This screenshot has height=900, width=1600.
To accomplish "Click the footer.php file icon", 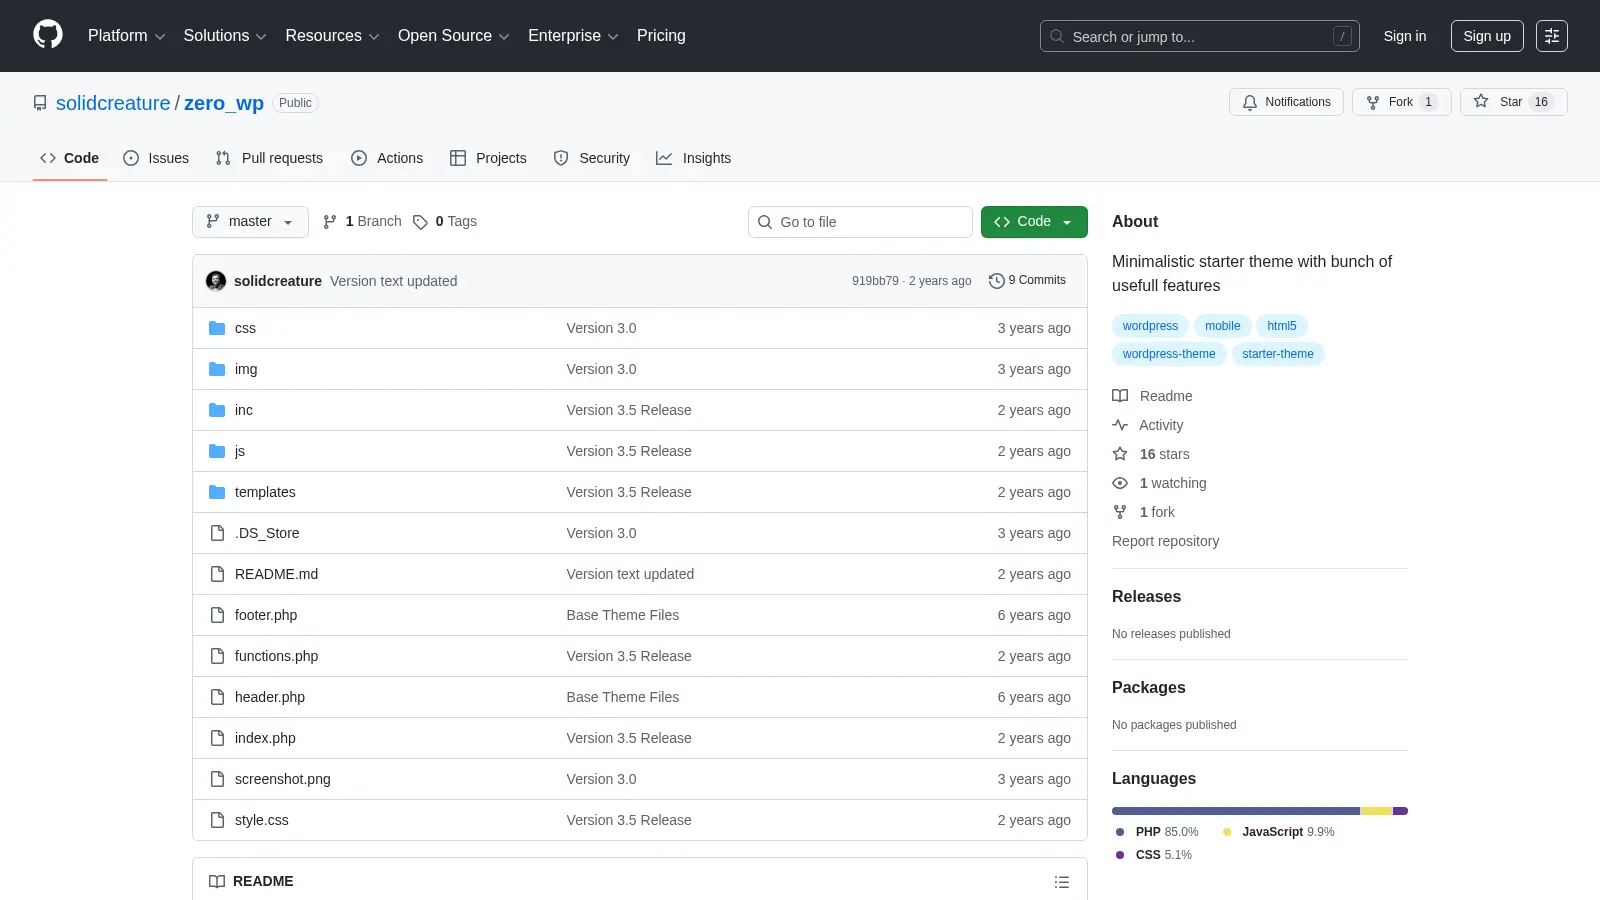I will tap(217, 615).
